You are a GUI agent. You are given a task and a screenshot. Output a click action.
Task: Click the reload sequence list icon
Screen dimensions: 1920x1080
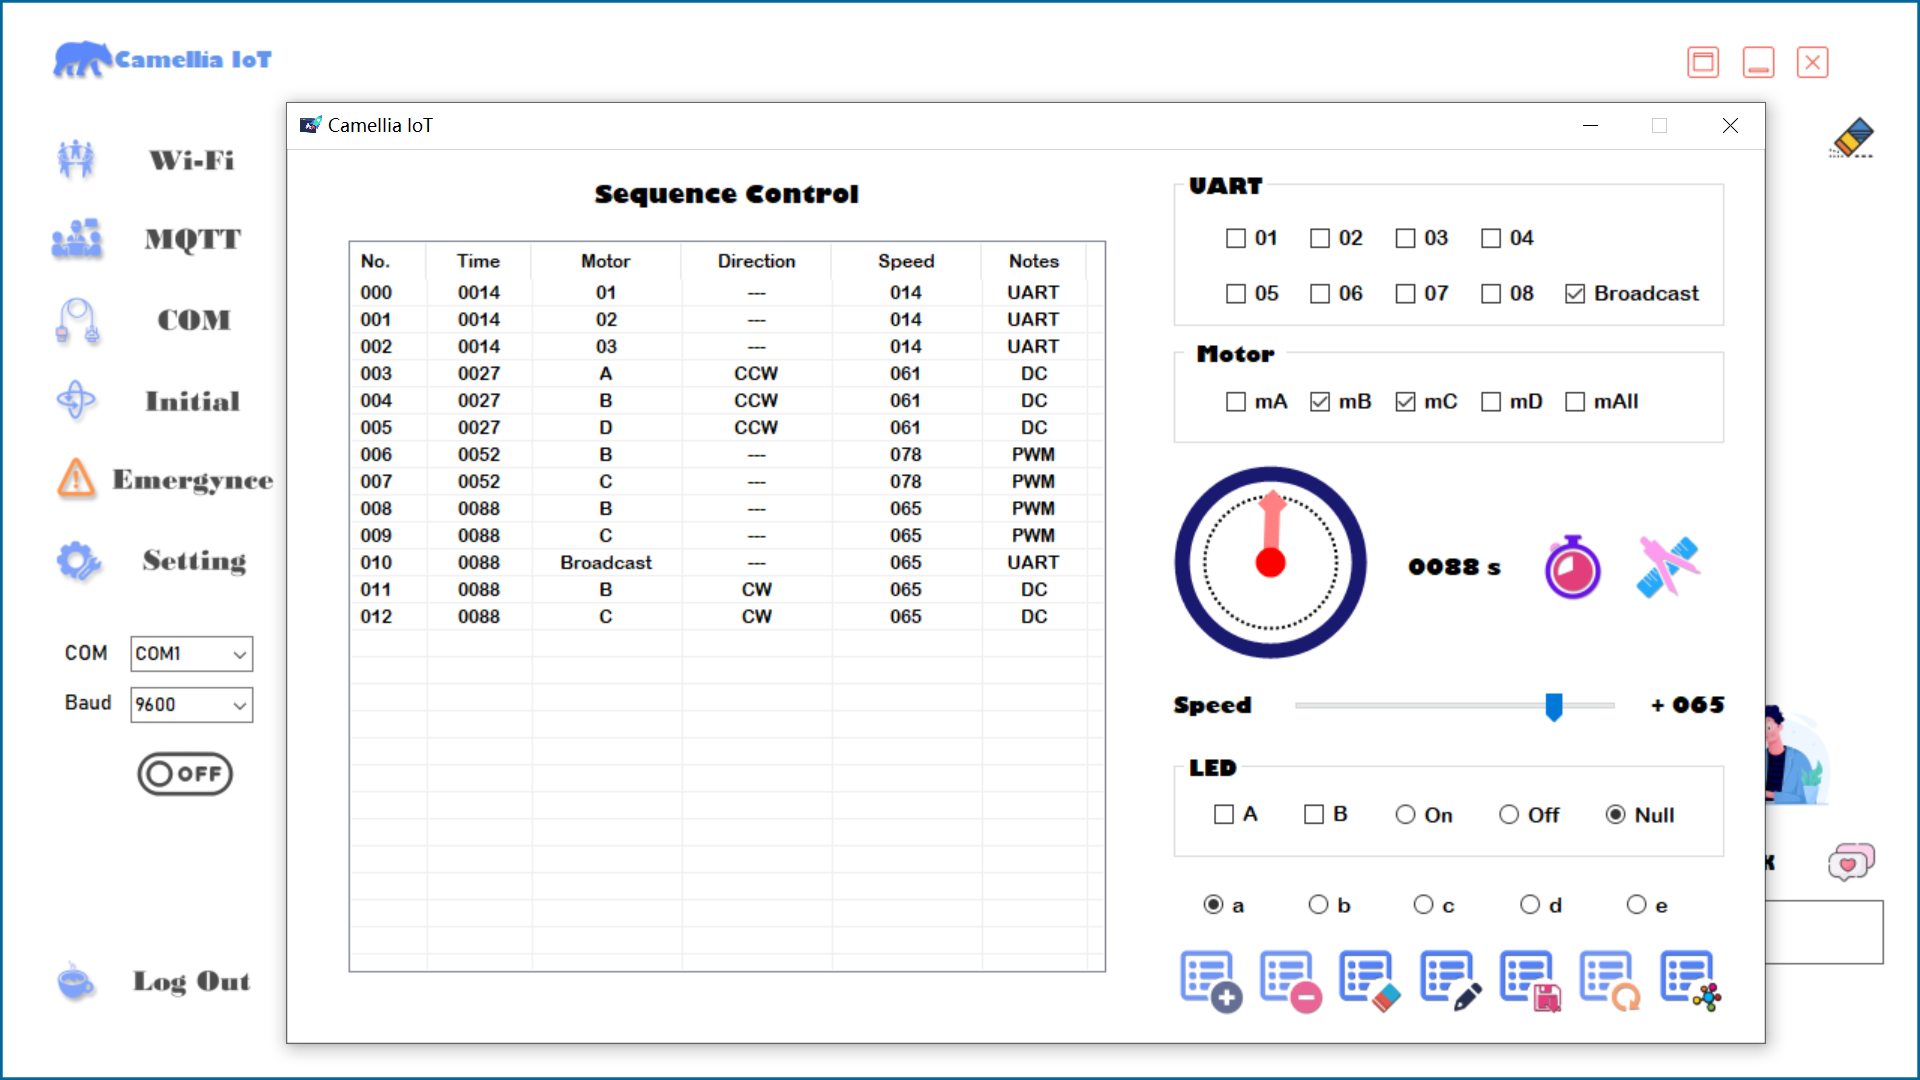click(x=1610, y=981)
